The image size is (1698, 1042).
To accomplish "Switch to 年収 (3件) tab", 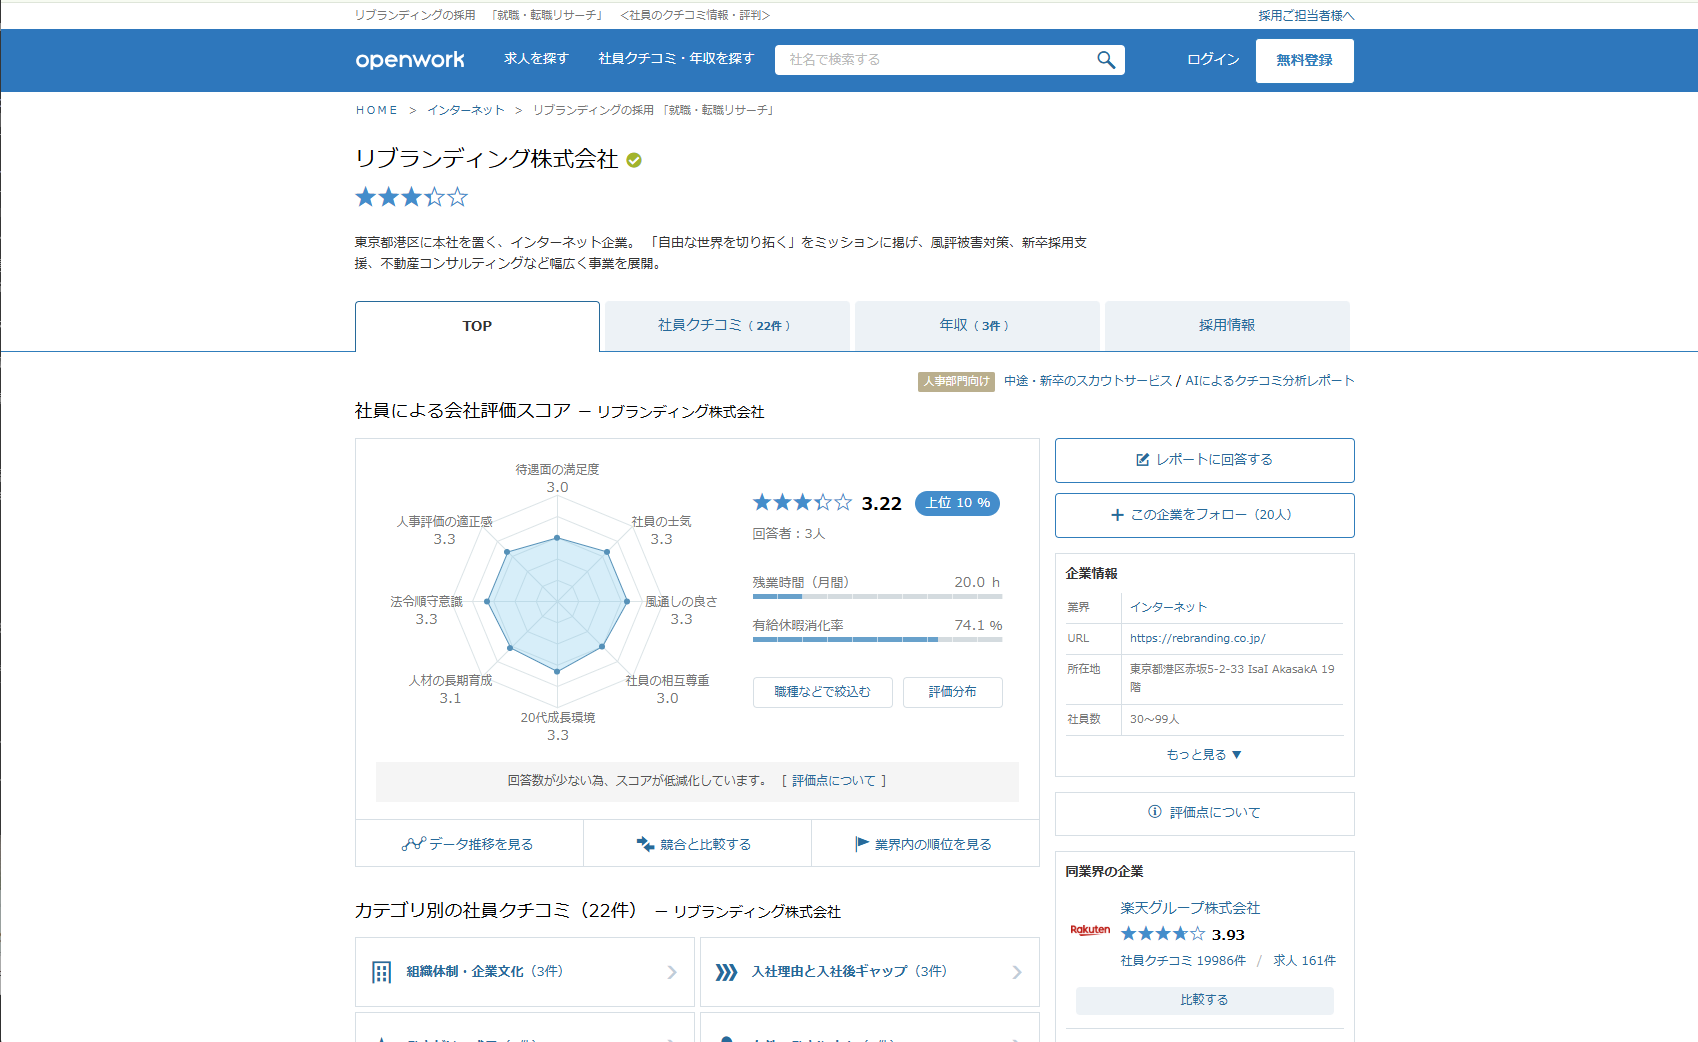I will [977, 326].
